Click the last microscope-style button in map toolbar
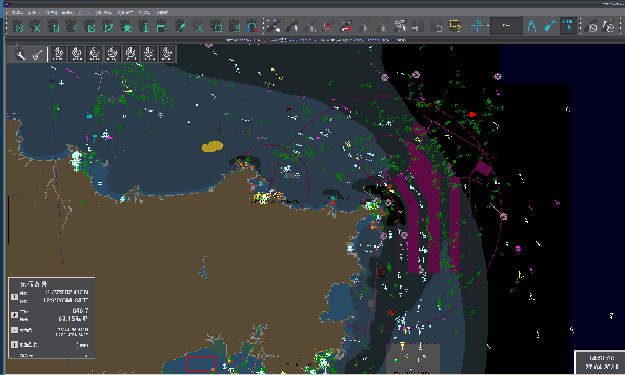 coord(167,54)
